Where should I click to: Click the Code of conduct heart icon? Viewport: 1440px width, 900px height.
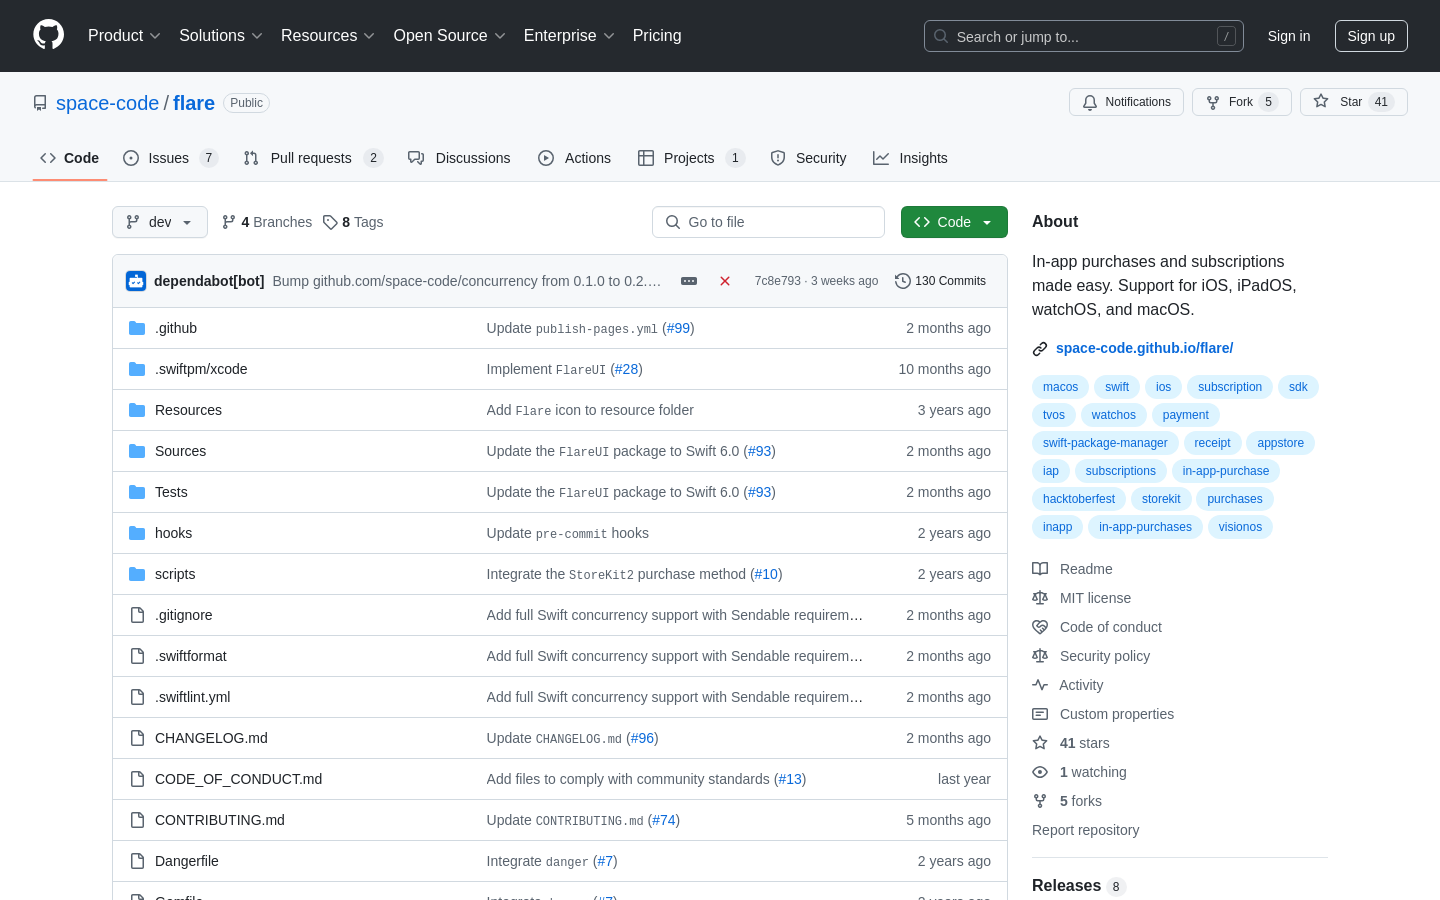click(x=1040, y=627)
